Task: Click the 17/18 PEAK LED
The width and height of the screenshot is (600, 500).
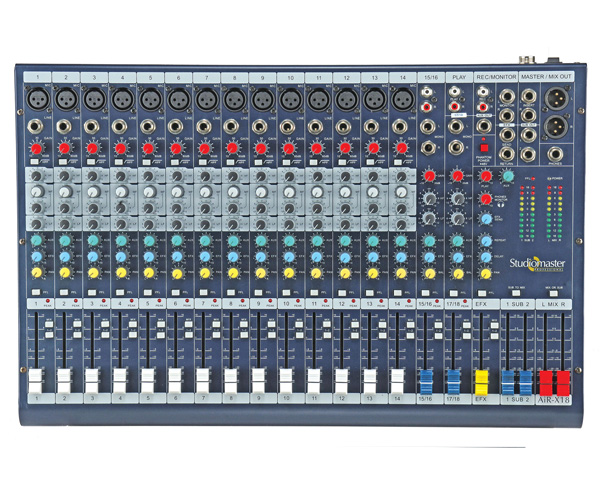Action: tap(466, 302)
